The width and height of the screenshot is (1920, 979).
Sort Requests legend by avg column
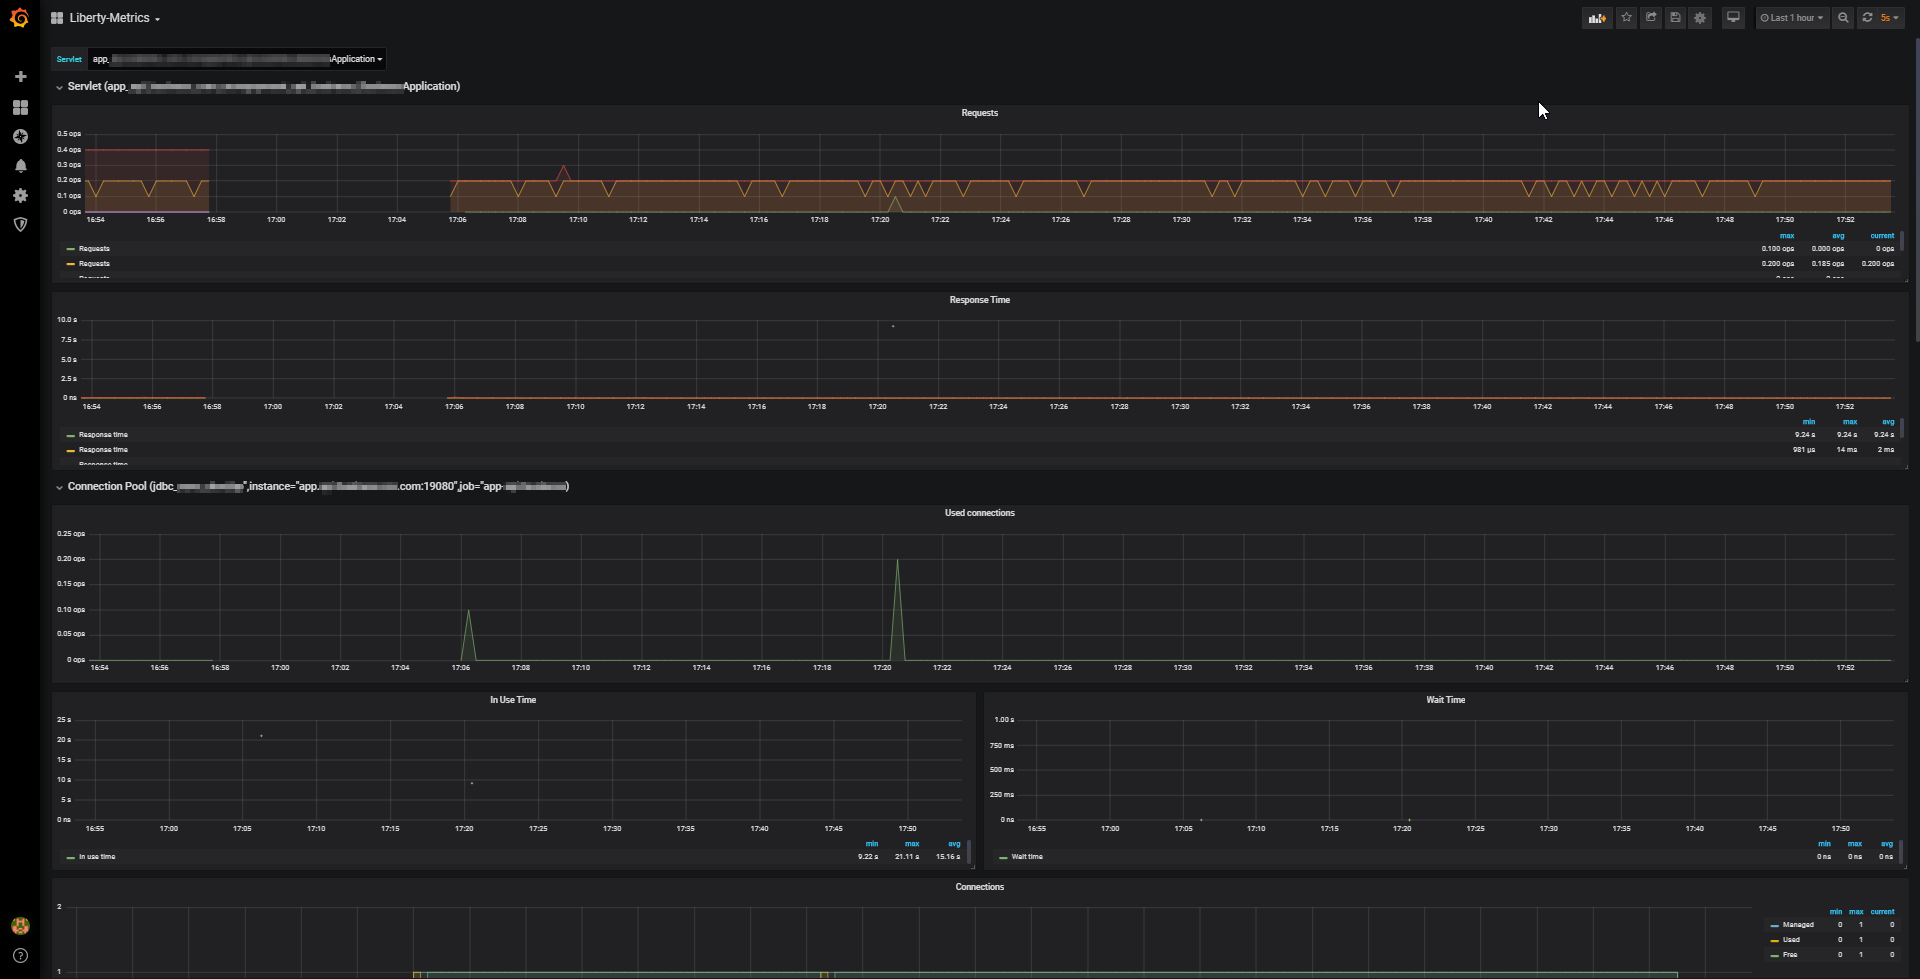(1838, 236)
